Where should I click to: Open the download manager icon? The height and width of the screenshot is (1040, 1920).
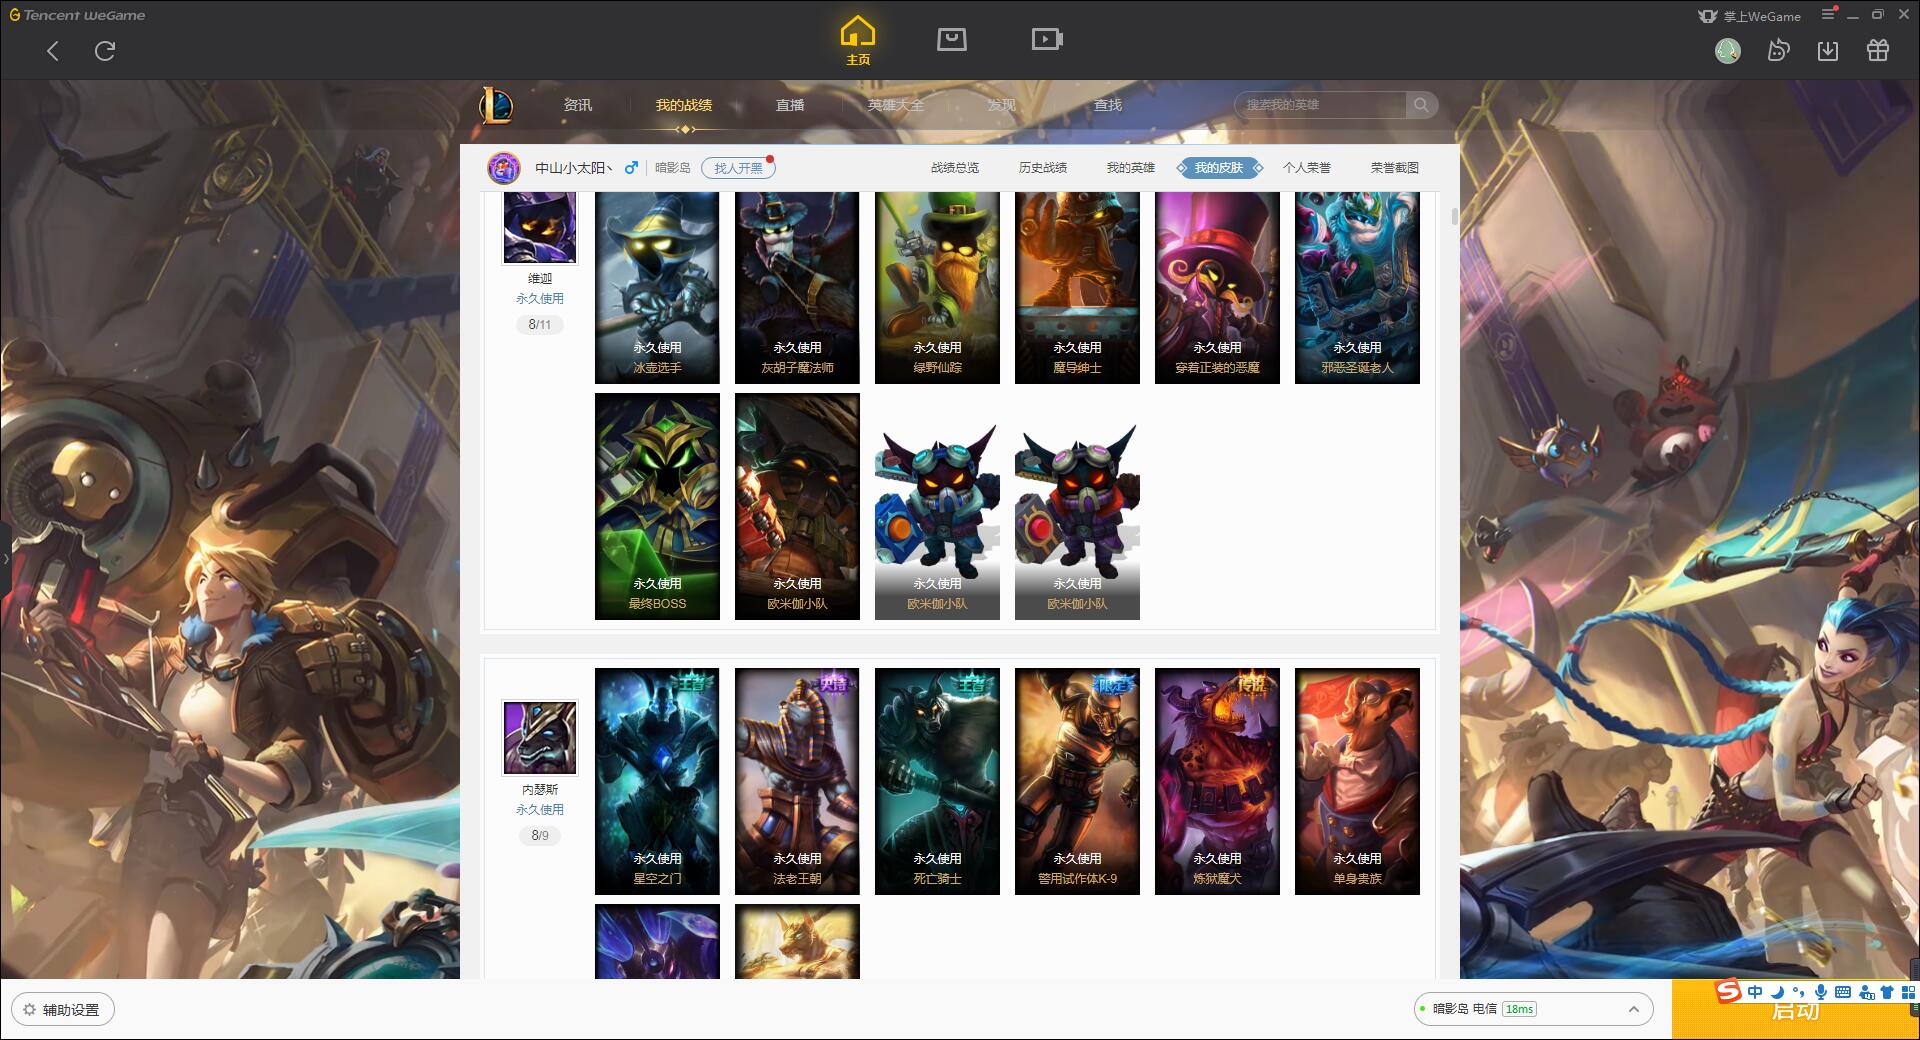coord(1828,50)
